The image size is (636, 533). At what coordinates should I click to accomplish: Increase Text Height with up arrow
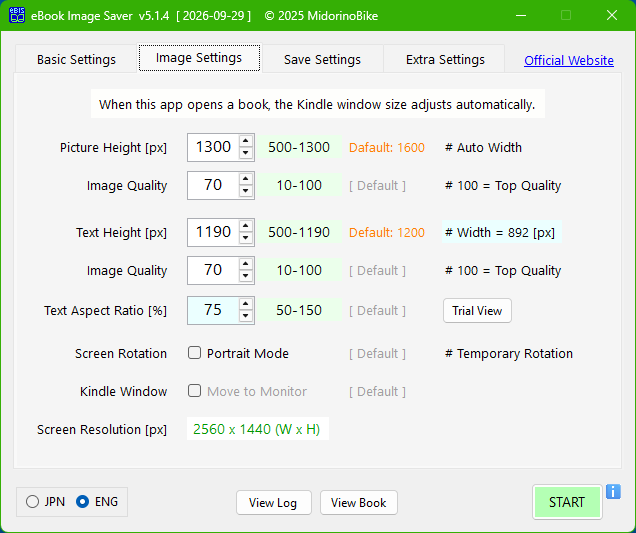(x=246, y=226)
